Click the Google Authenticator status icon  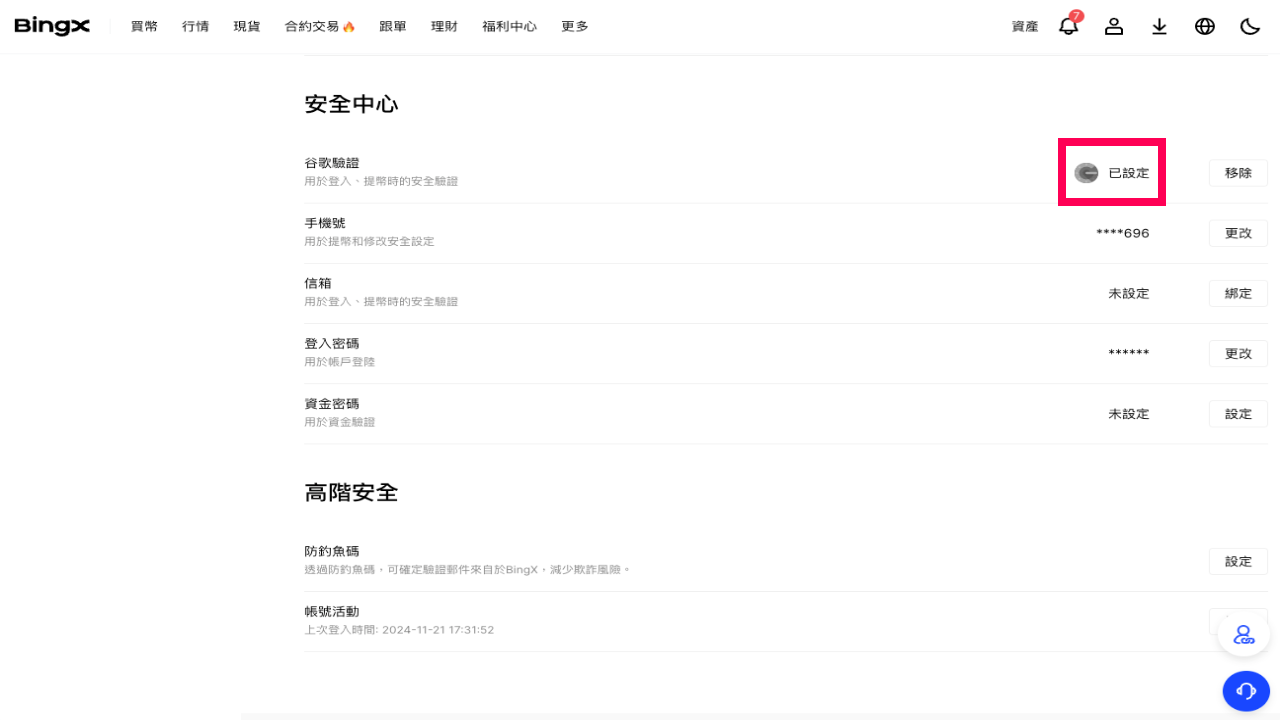[x=1086, y=172]
